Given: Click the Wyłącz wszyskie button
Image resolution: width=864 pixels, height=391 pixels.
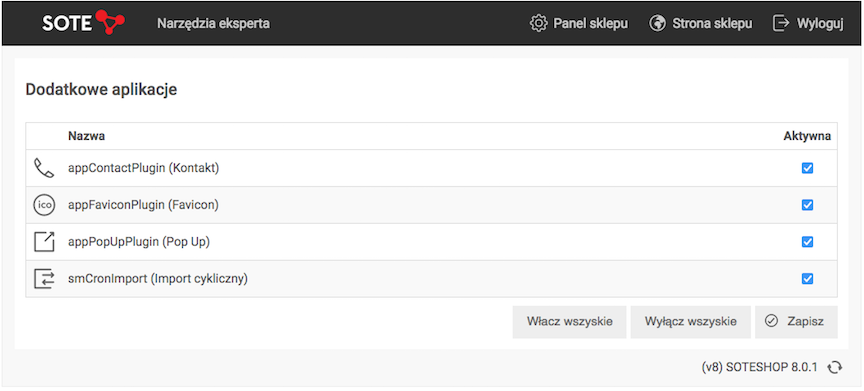Looking at the screenshot, I should 690,322.
